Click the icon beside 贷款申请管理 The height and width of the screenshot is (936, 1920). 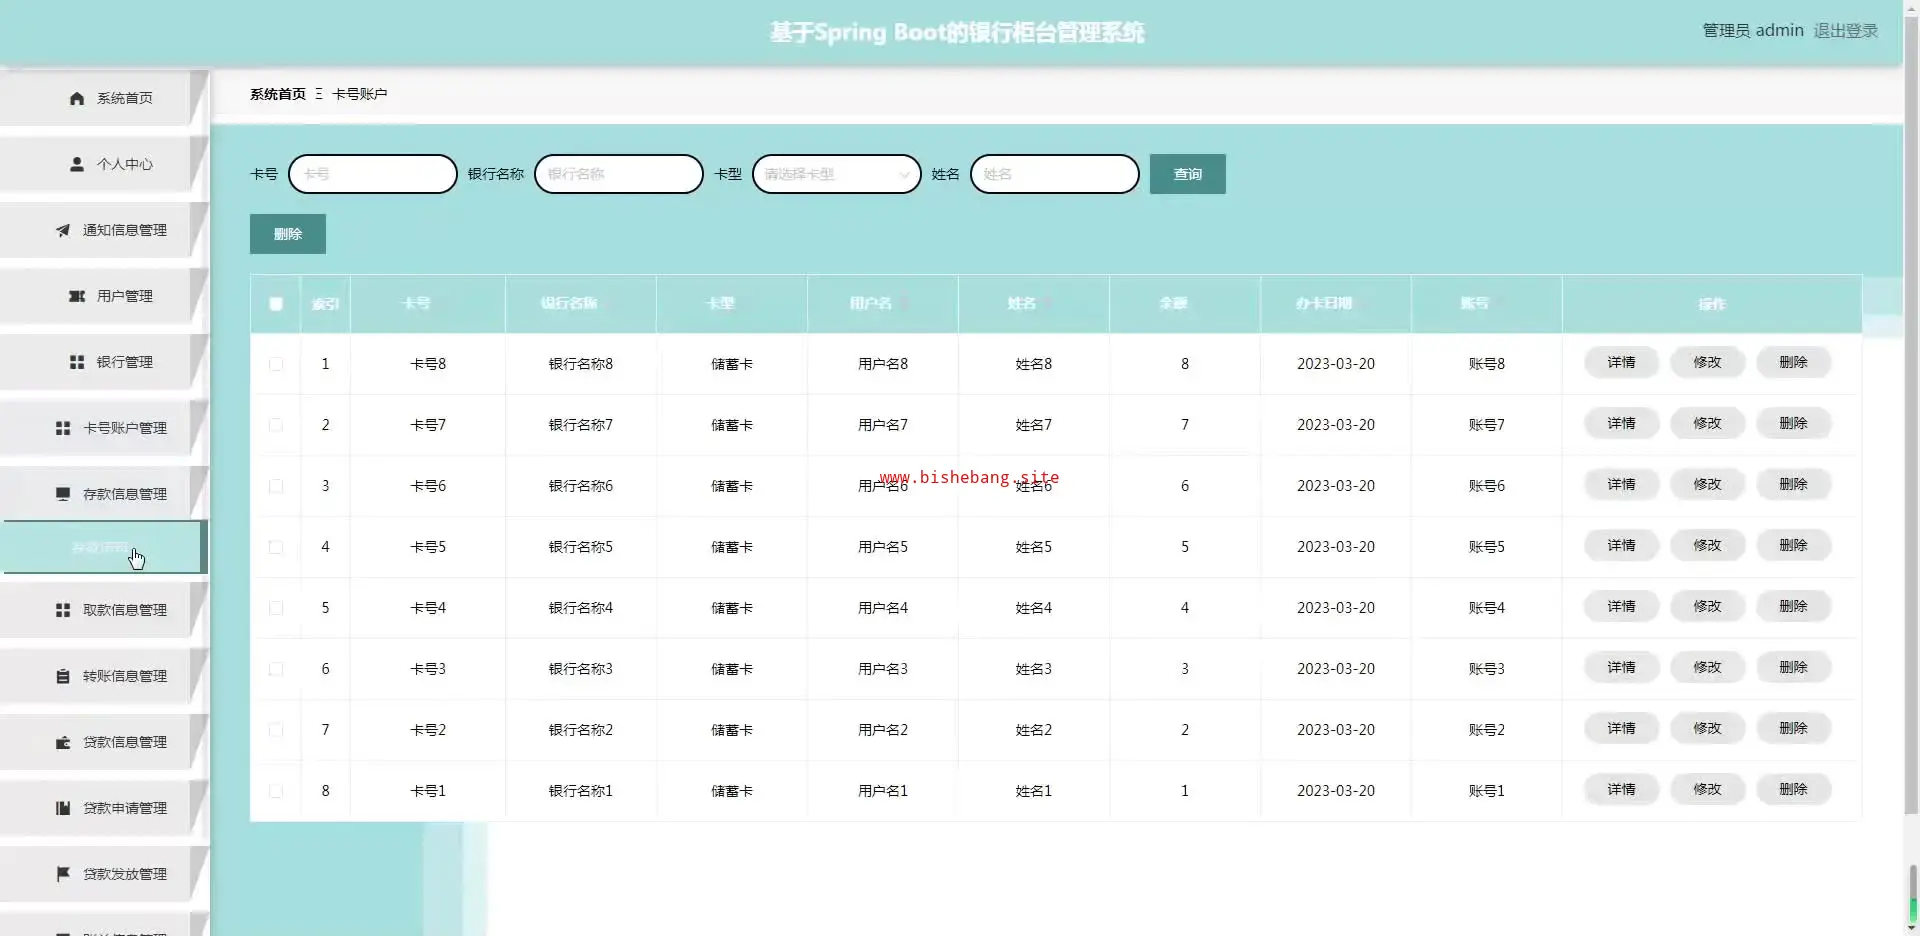(x=63, y=808)
